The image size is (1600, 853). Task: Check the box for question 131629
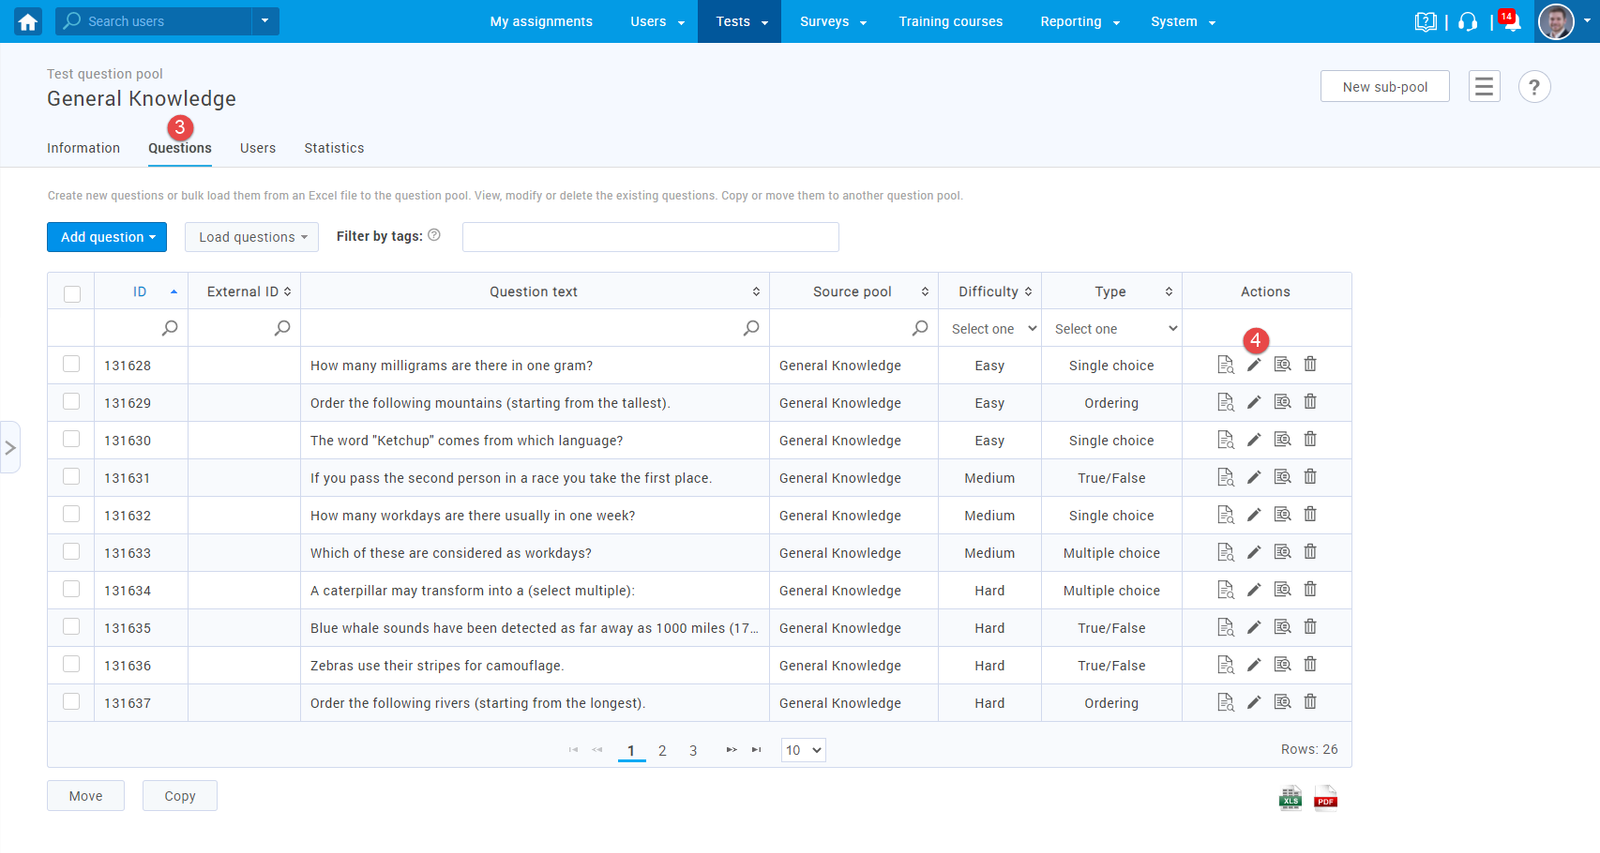pyautogui.click(x=71, y=402)
